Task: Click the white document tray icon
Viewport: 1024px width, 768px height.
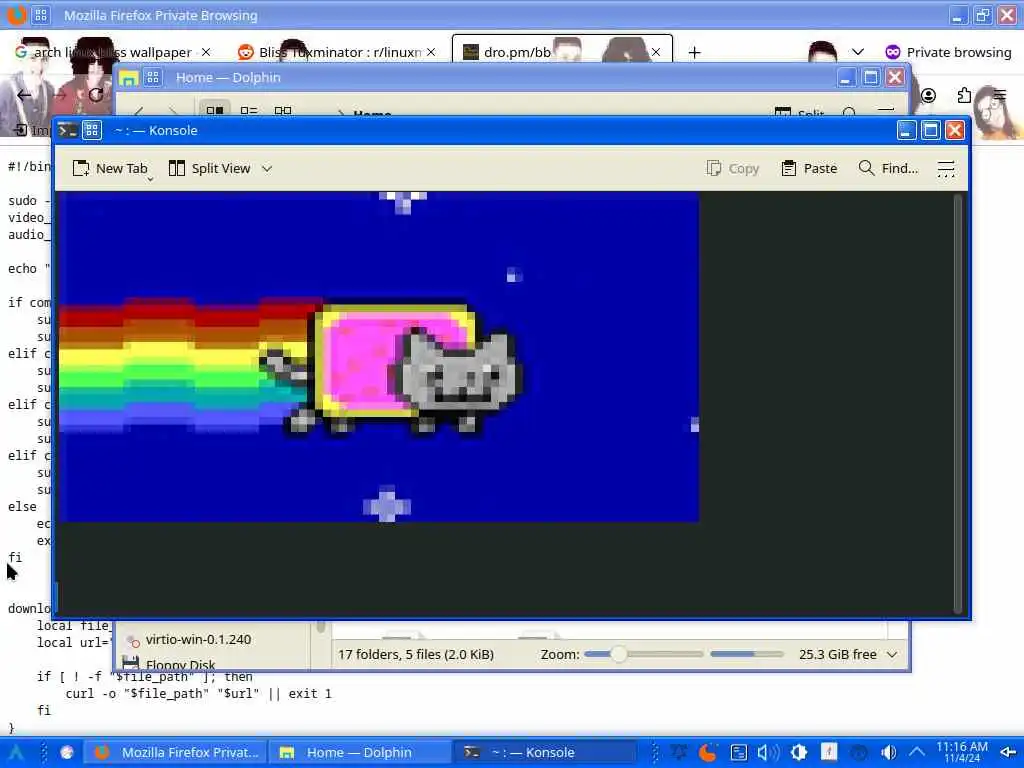Action: point(829,752)
